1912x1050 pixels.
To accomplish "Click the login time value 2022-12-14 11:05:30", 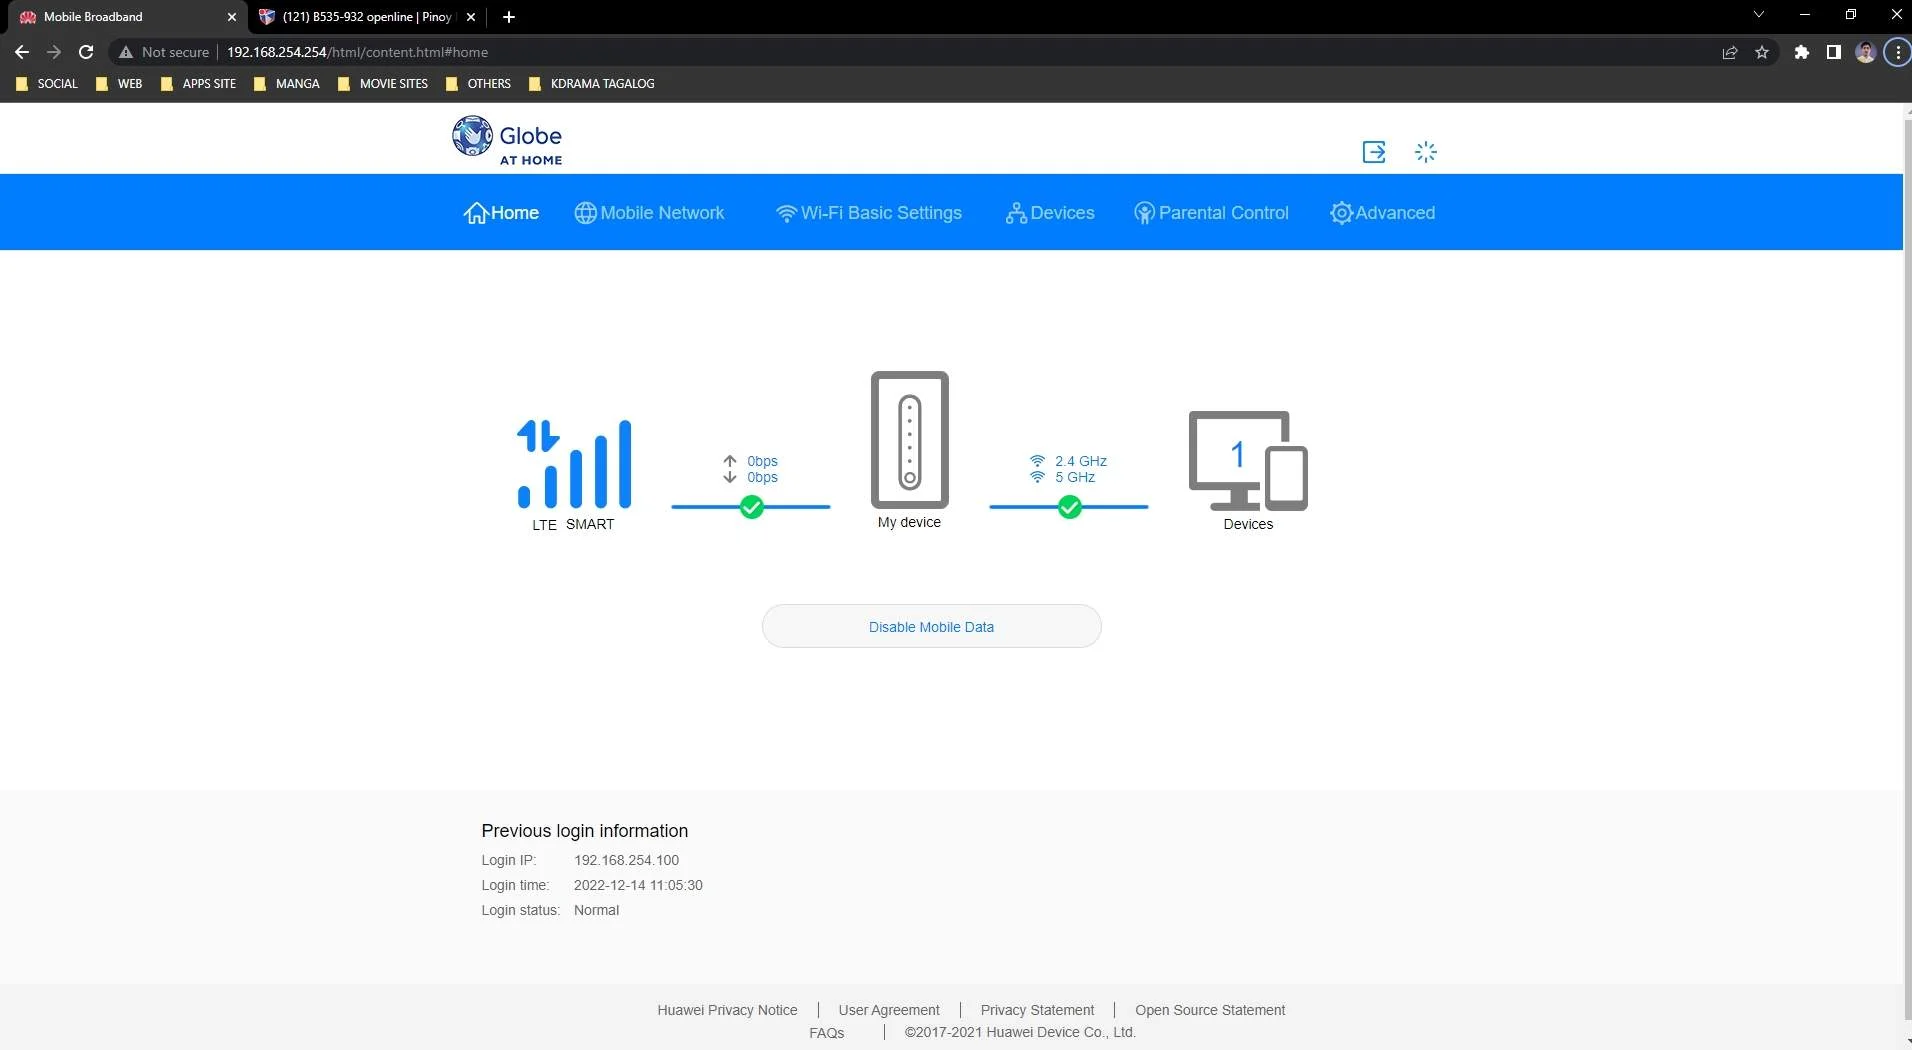I will click(638, 885).
